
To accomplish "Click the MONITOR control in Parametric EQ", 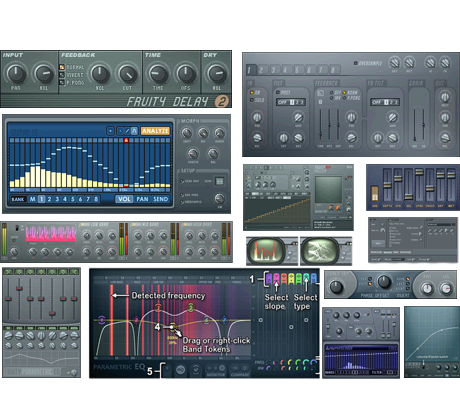I will point(215,370).
